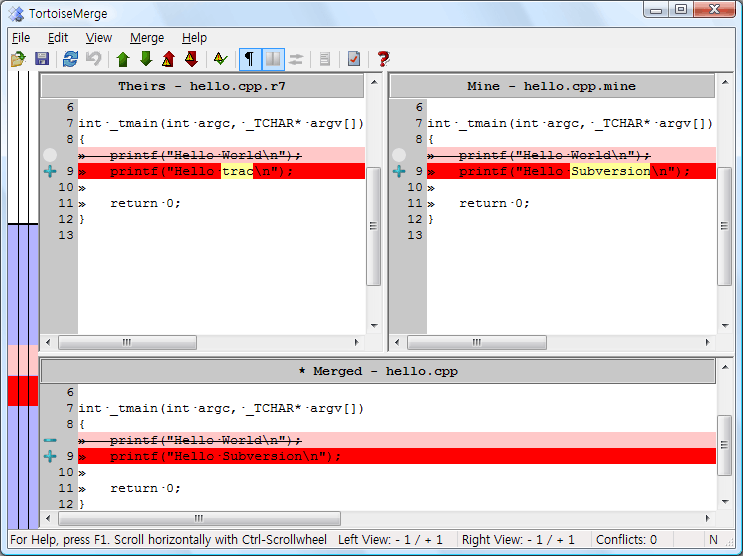Click the yellow-green arrows icon after the red arrows
This screenshot has width=743, height=556.
click(221, 60)
